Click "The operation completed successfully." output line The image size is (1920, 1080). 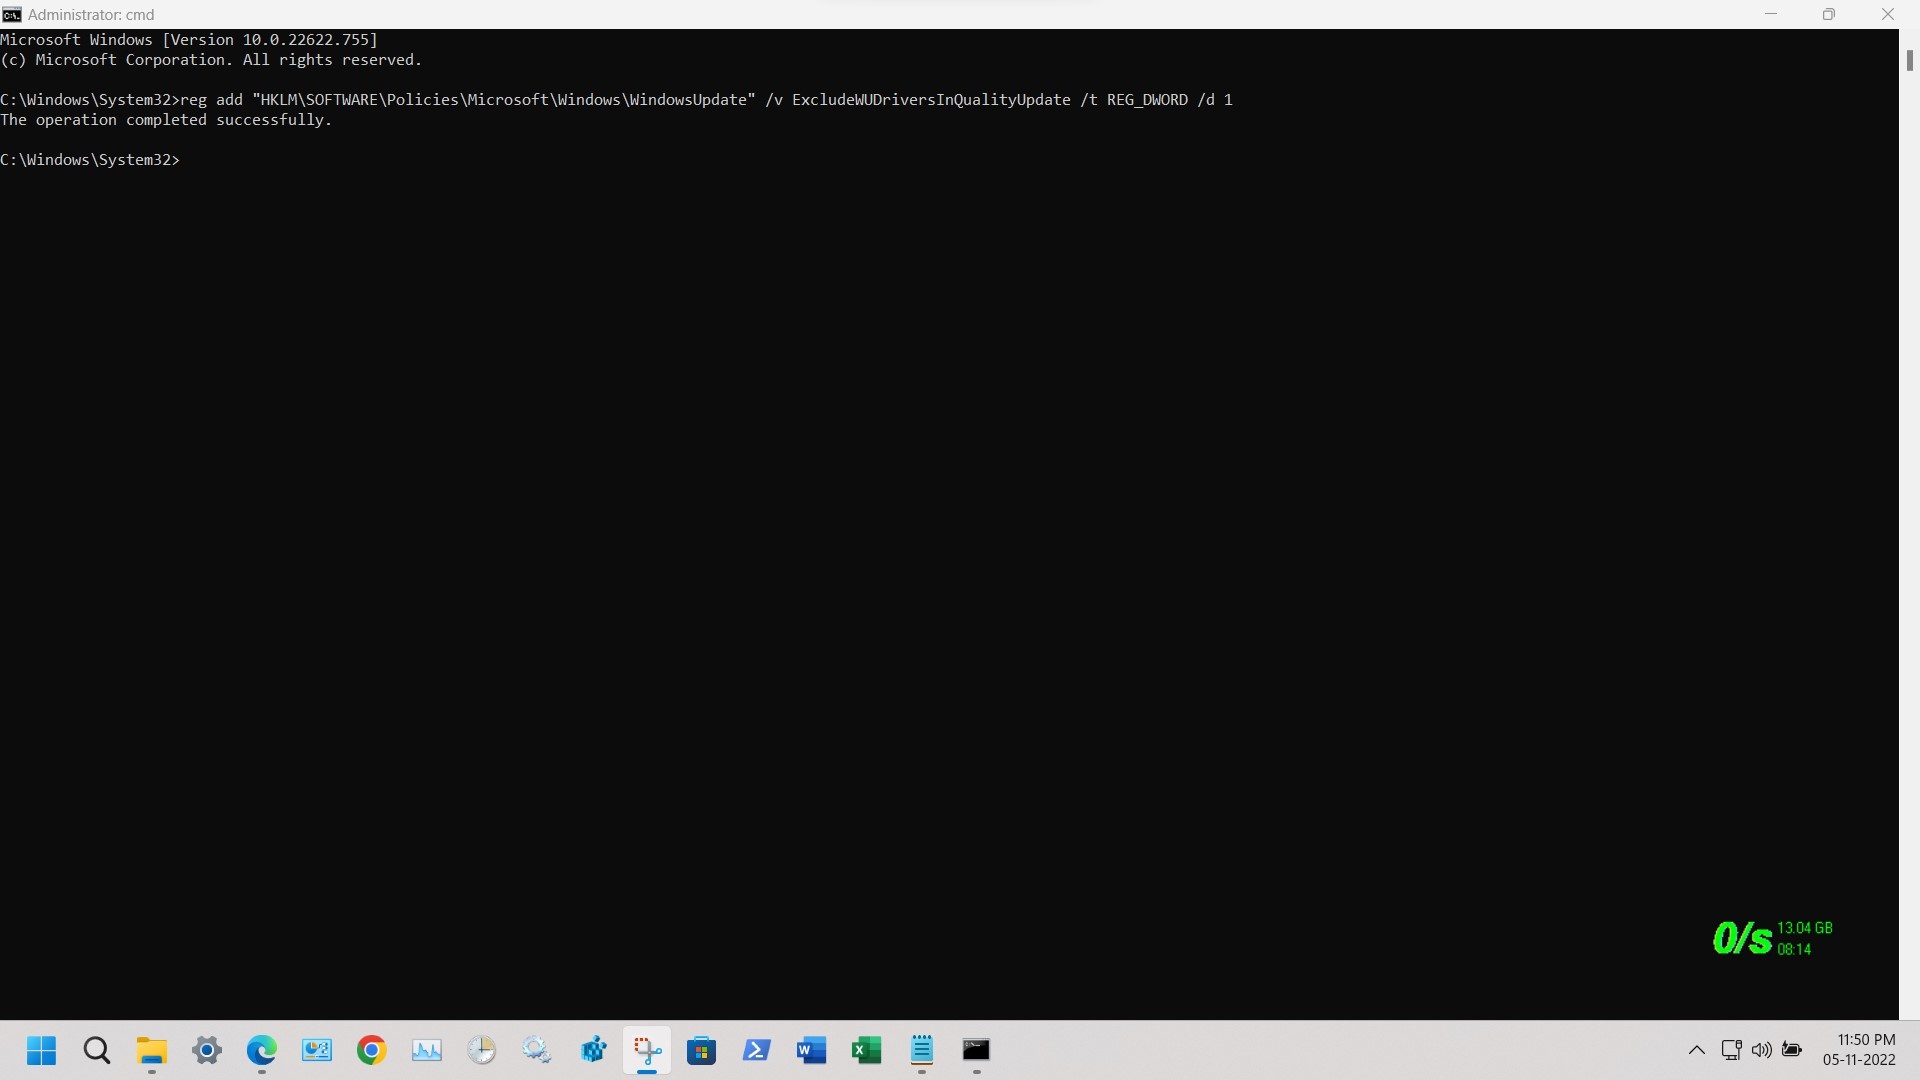(166, 120)
